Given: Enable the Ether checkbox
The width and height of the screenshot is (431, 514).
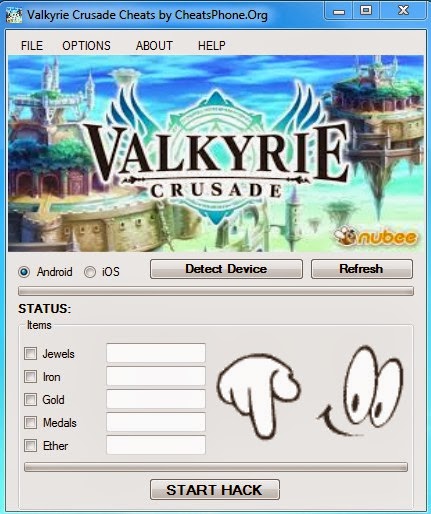Looking at the screenshot, I should click(x=30, y=446).
